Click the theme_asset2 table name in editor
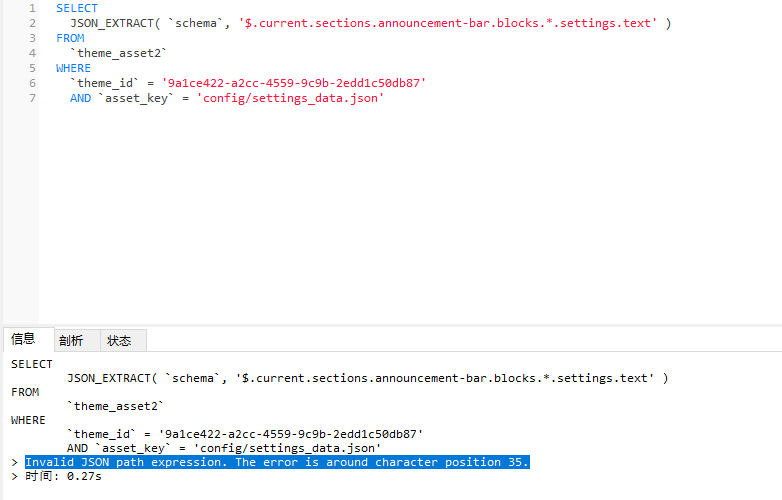Image resolution: width=782 pixels, height=500 pixels. point(118,53)
